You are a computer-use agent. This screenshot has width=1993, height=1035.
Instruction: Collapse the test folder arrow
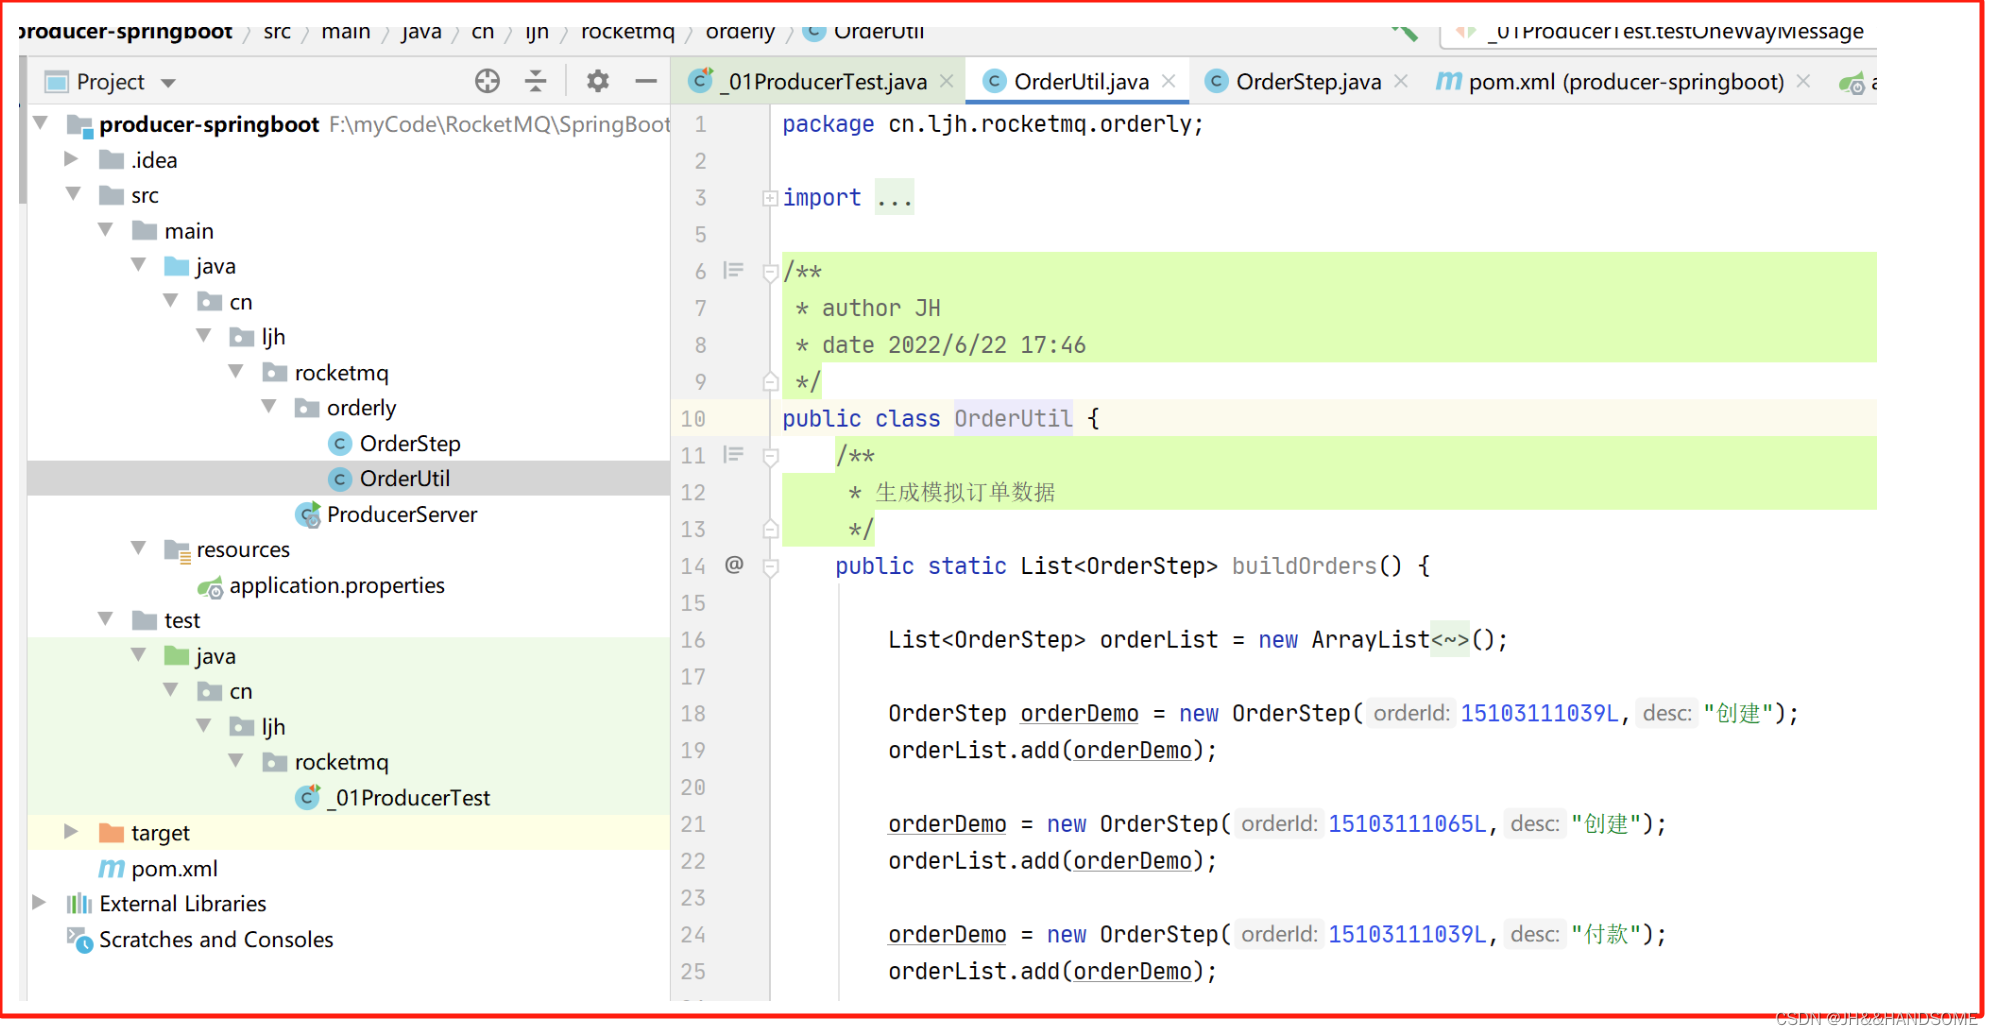click(x=106, y=619)
